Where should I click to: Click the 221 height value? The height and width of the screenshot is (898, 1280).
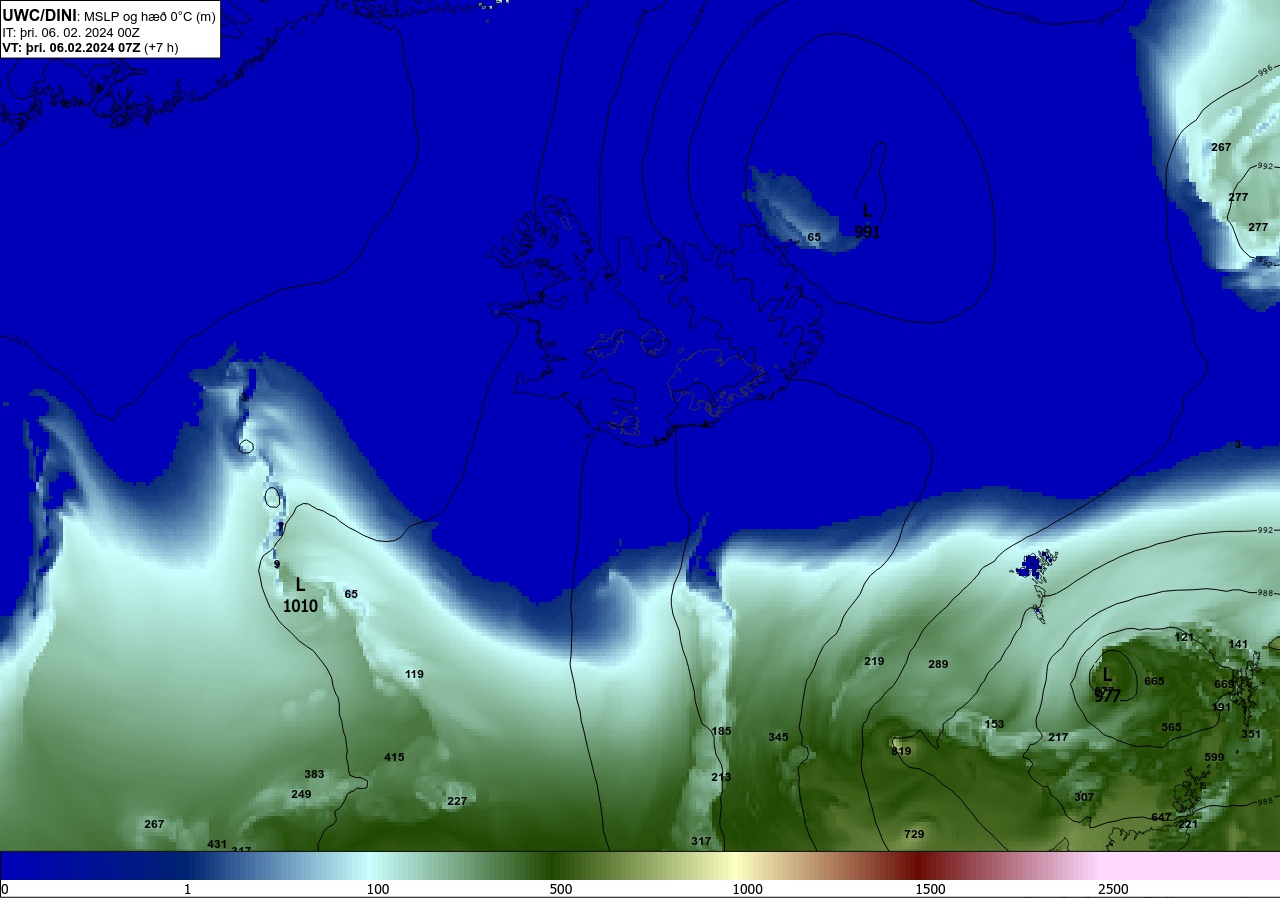(x=1188, y=824)
